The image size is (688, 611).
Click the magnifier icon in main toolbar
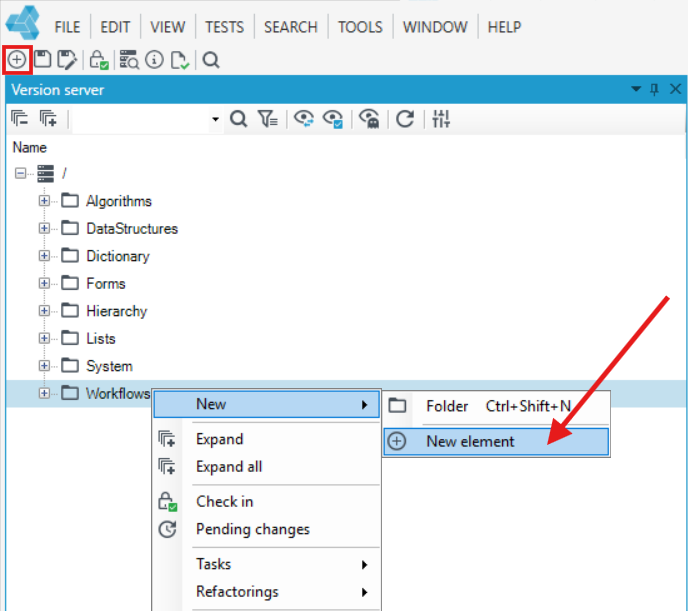coord(211,60)
